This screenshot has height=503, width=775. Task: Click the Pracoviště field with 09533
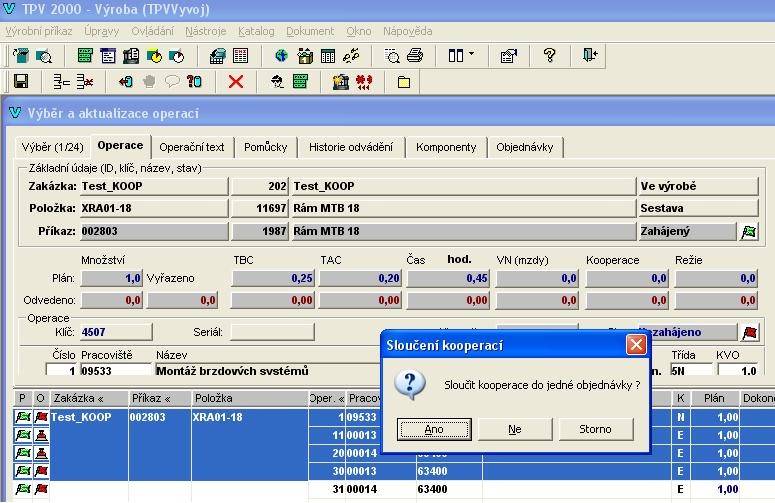[116, 371]
